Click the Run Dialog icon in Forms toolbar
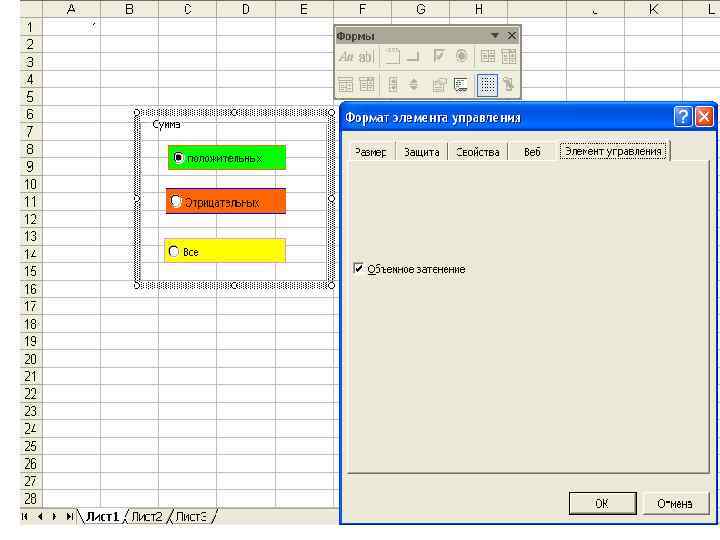The height and width of the screenshot is (540, 720). point(508,84)
